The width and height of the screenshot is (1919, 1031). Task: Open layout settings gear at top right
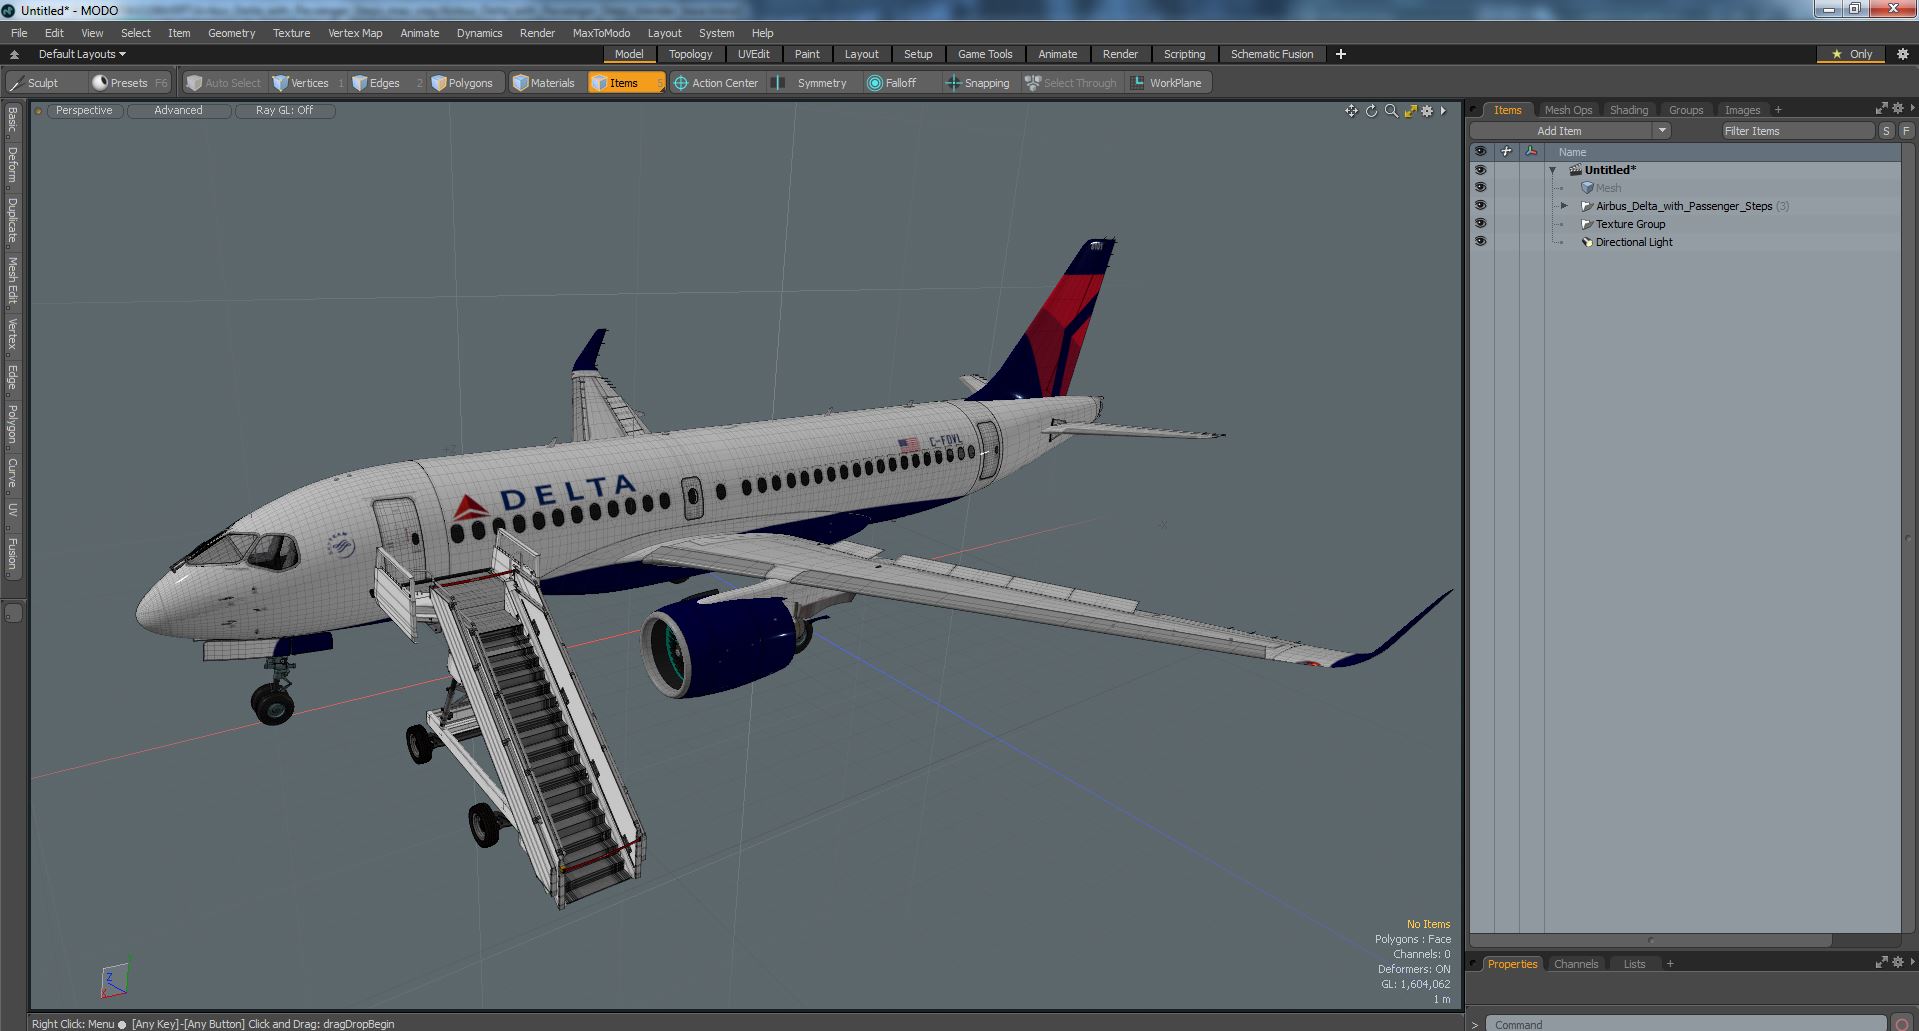[1902, 54]
